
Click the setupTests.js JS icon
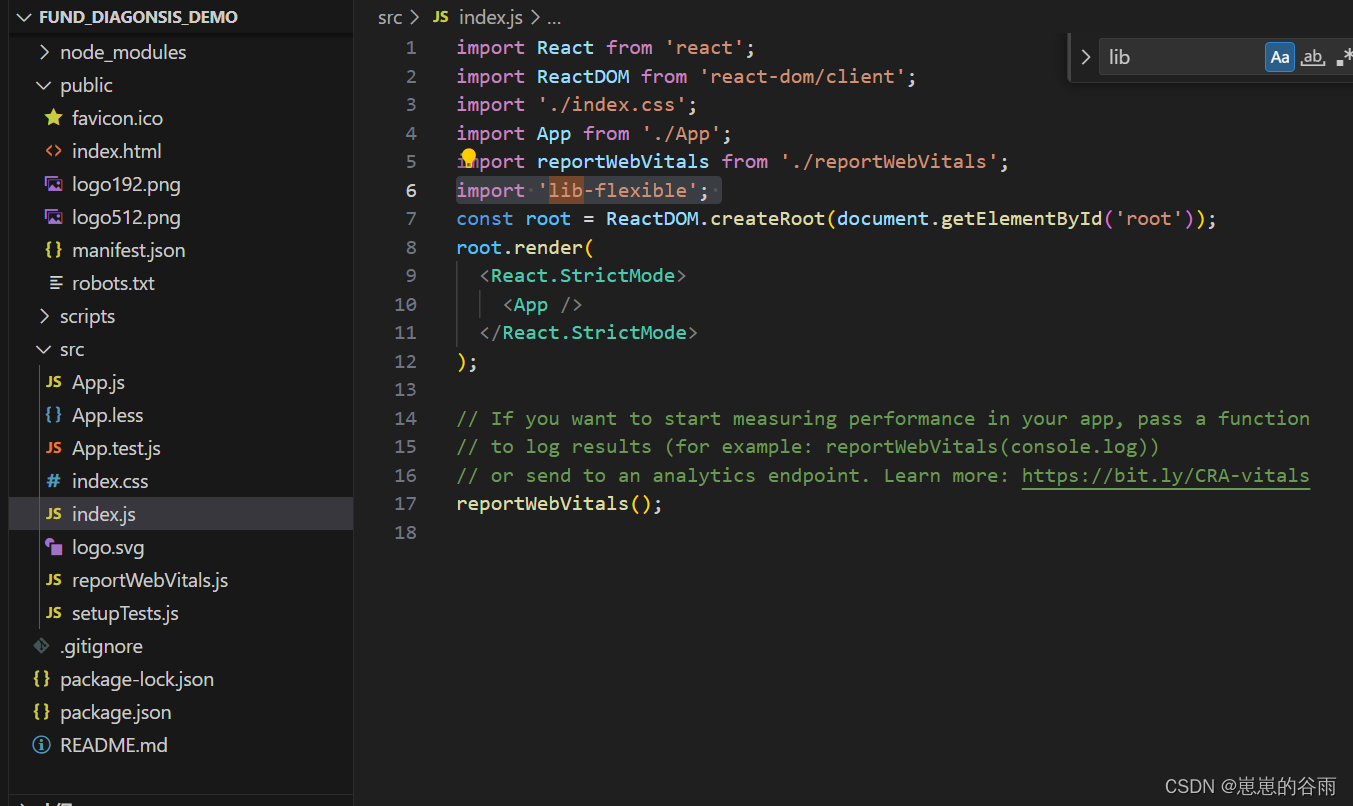tap(53, 613)
